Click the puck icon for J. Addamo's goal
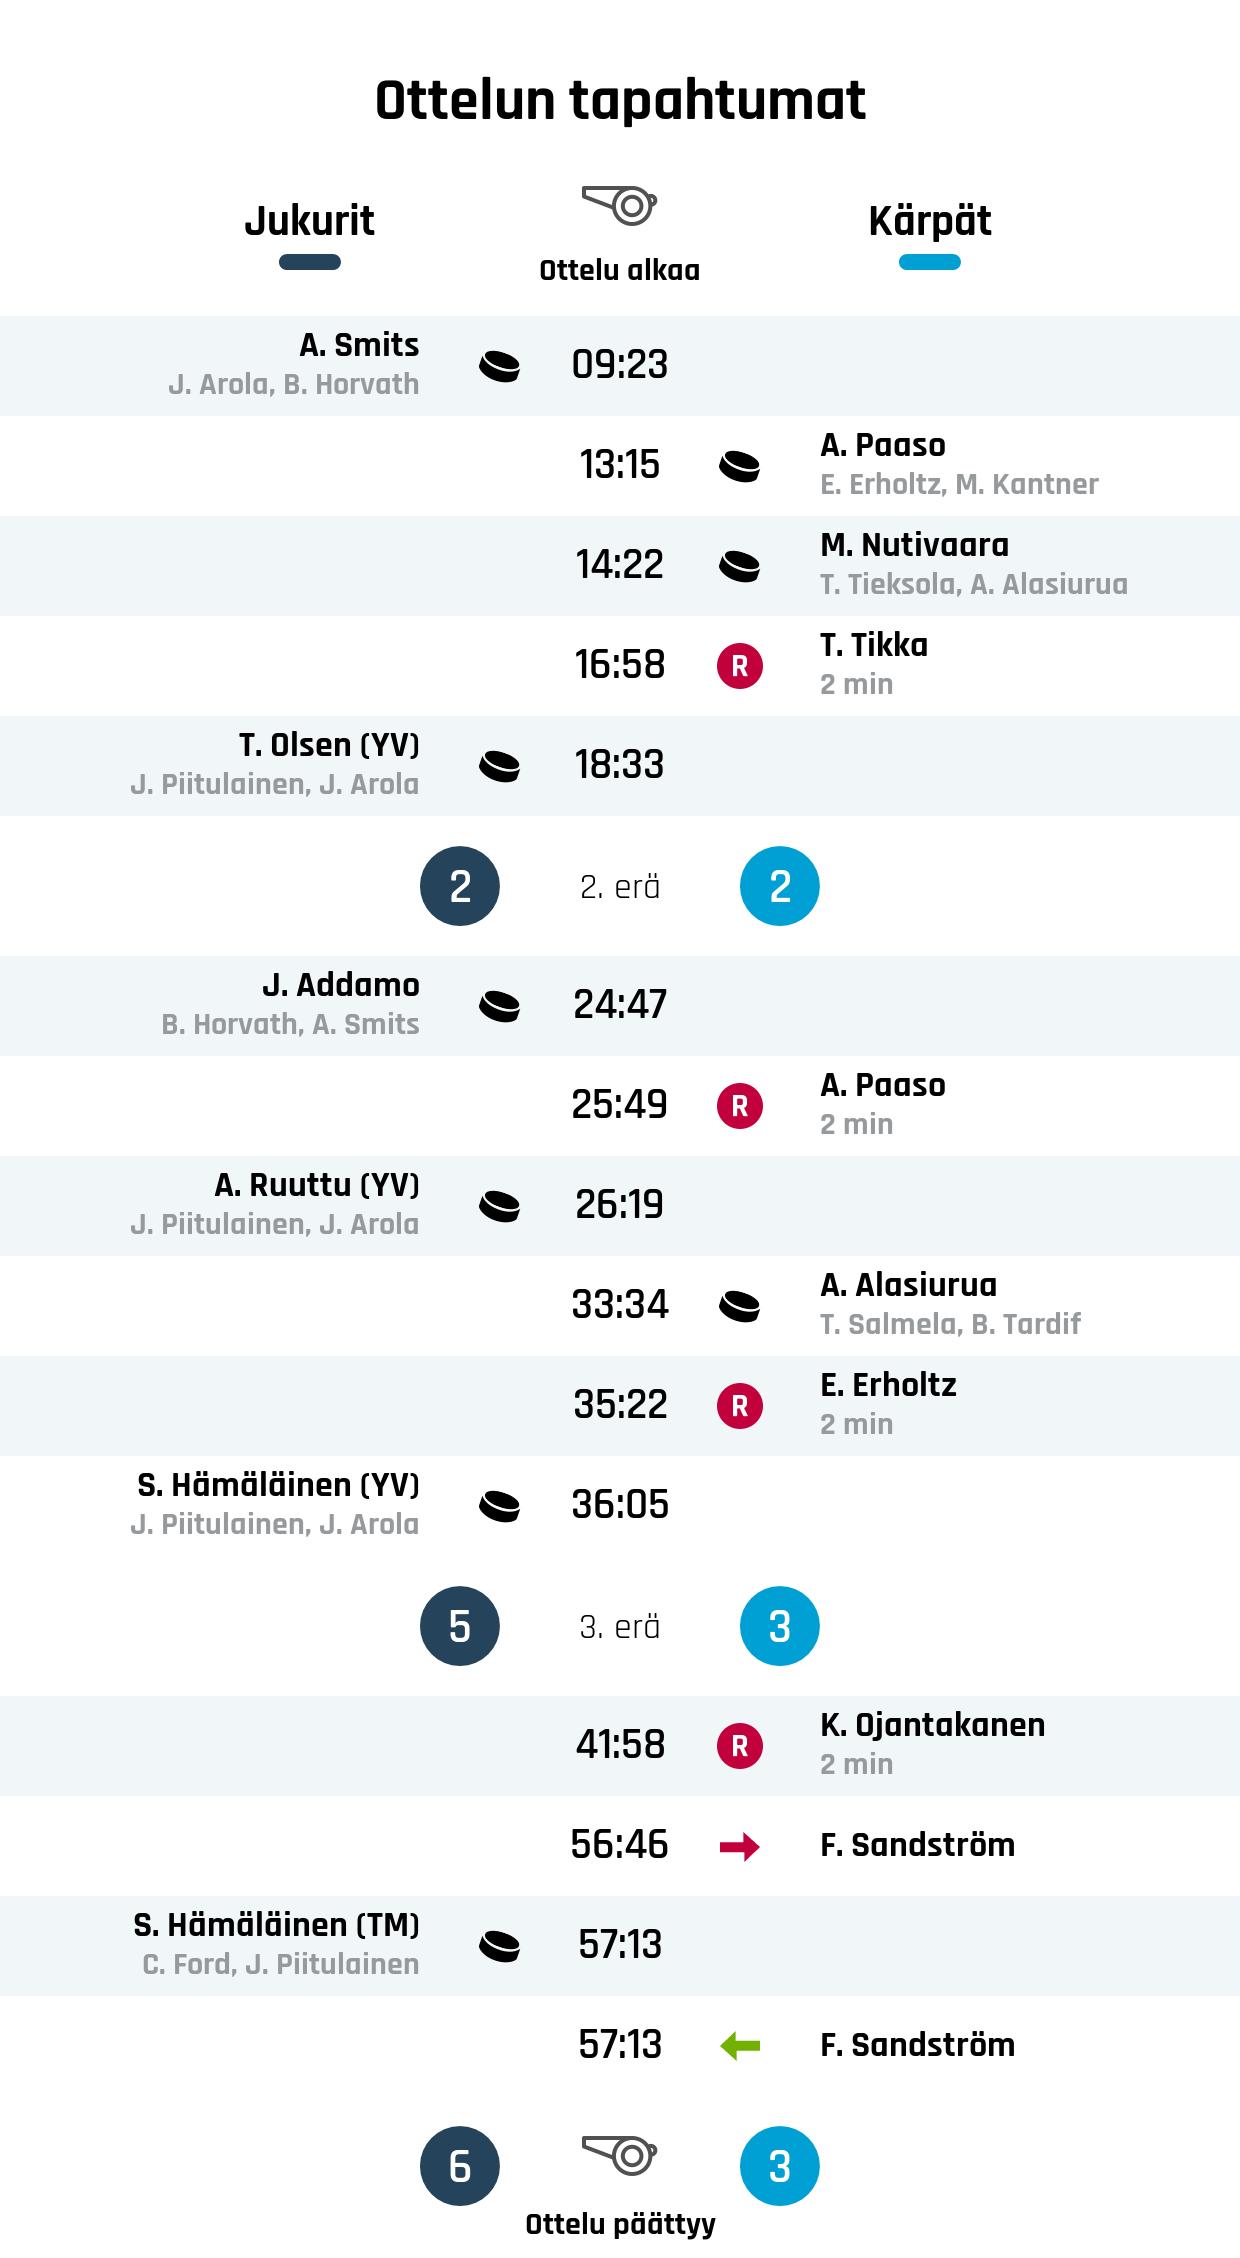 tap(499, 1006)
